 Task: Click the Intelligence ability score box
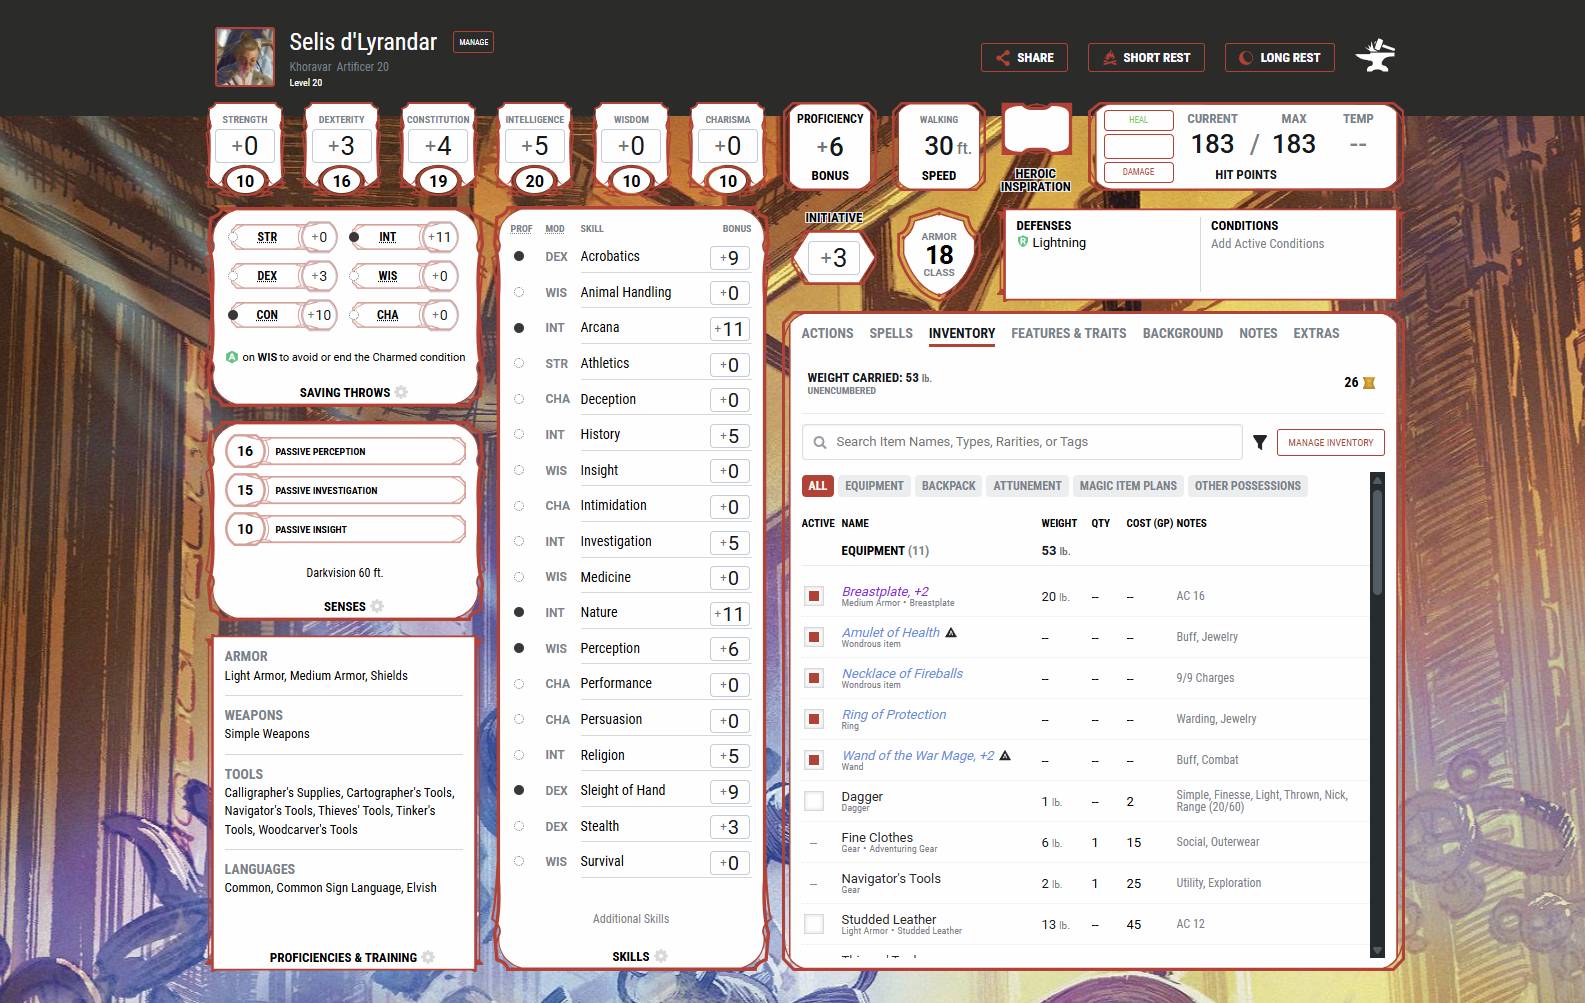535,147
